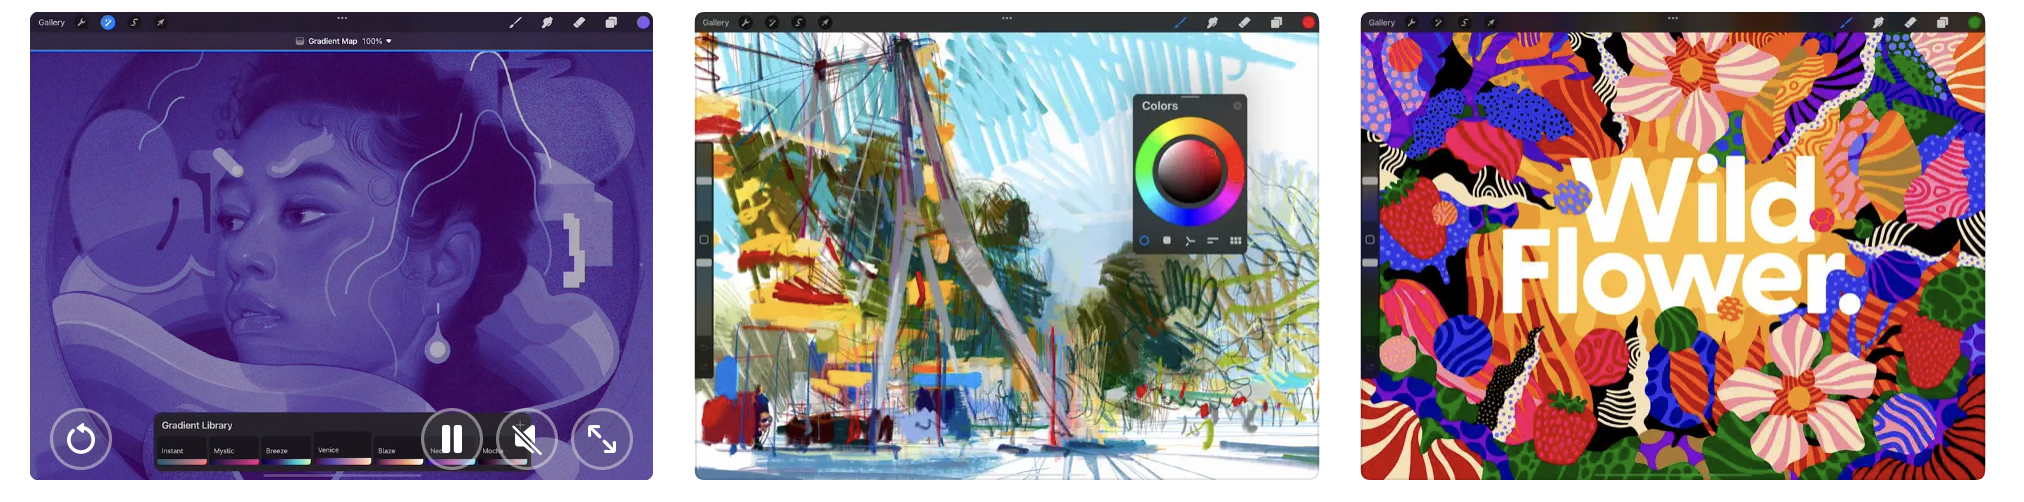Tap sidebar modify button in Wild Flower screenshot

point(1370,240)
